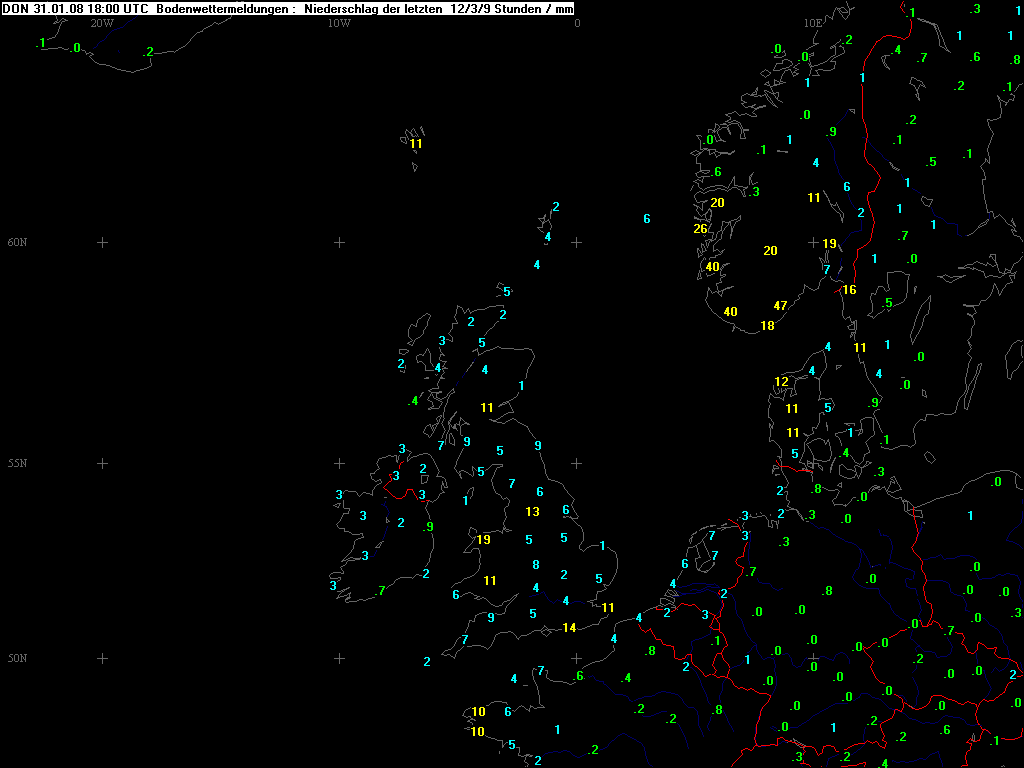
Task: Select the yellow 26 reading on Norway's west coast
Action: [700, 229]
